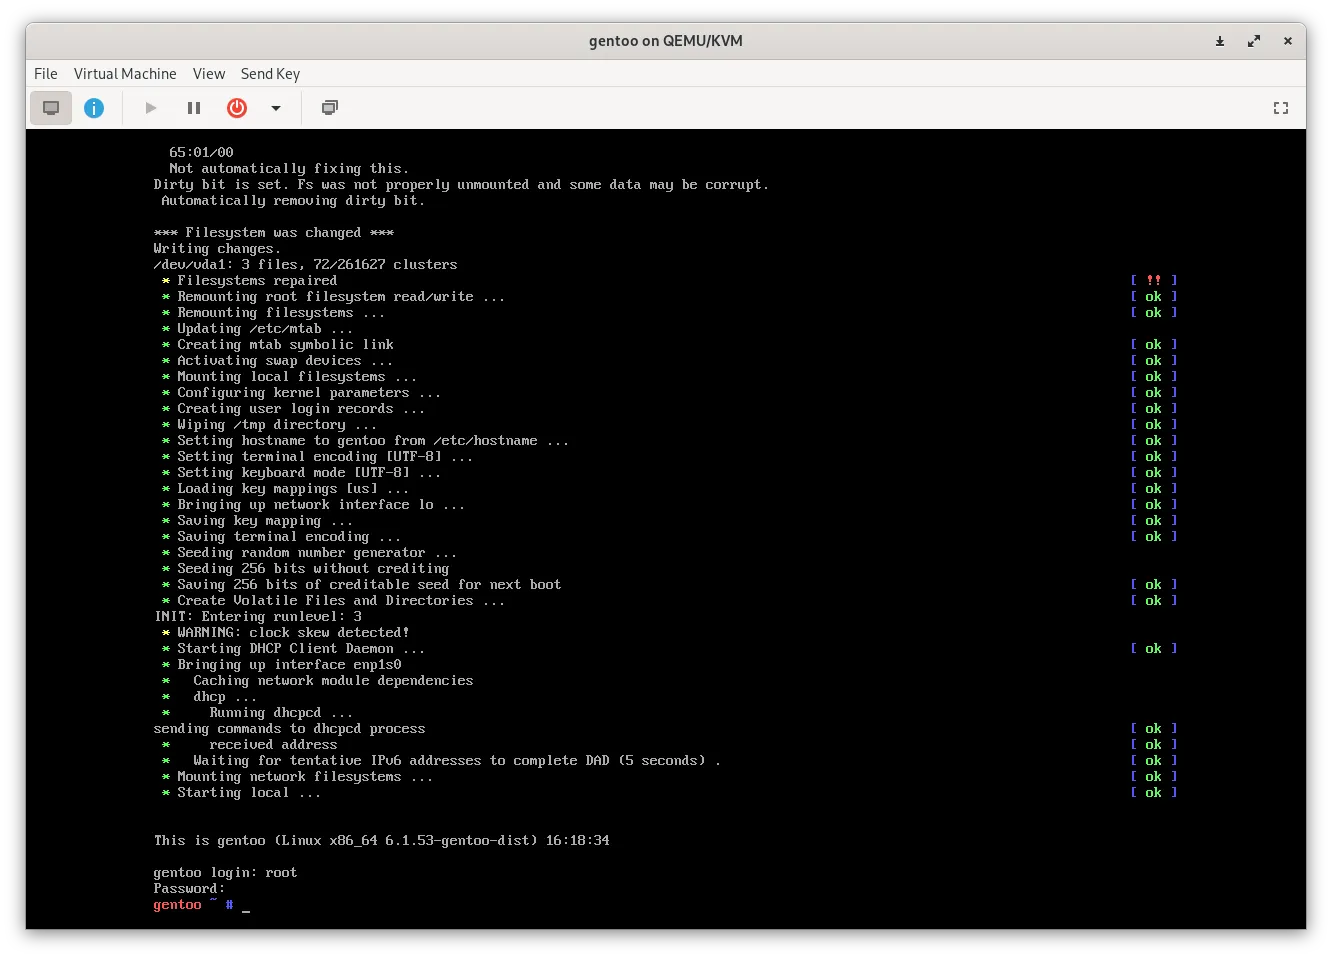
Task: Open the File menu
Action: click(45, 74)
